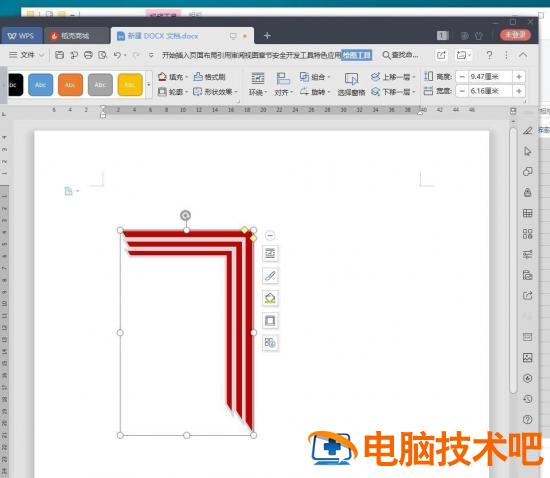Click the selection arrow icon in right sidebar
This screenshot has width=550, height=478.
[528, 151]
